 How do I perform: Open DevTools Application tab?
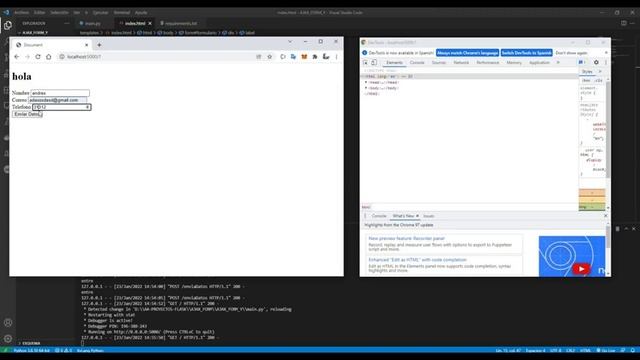point(539,62)
